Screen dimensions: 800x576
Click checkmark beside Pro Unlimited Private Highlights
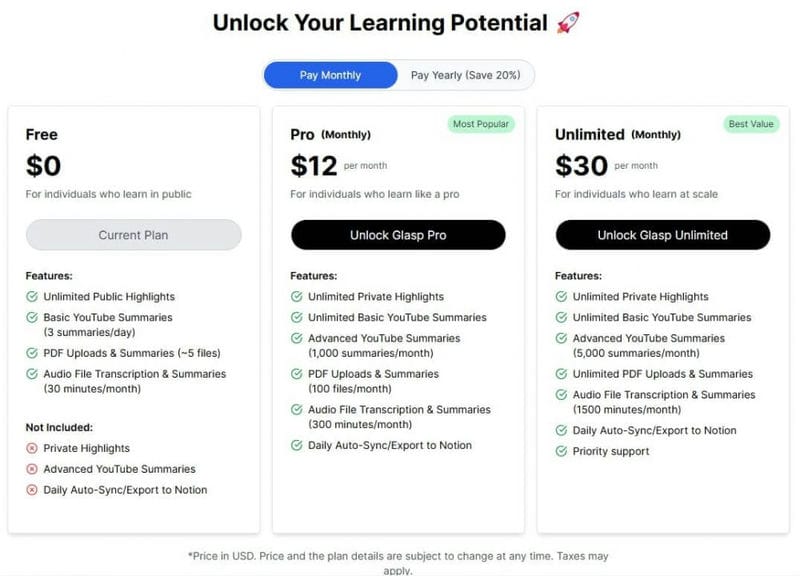[296, 296]
